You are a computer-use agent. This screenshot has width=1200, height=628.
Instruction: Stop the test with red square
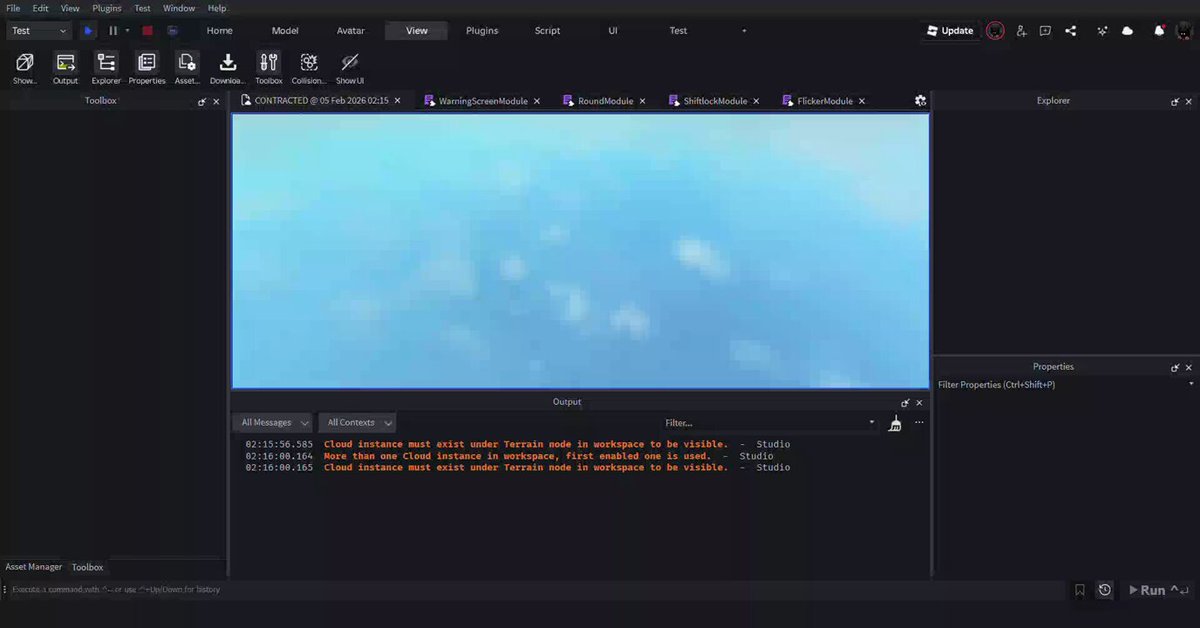click(x=147, y=31)
